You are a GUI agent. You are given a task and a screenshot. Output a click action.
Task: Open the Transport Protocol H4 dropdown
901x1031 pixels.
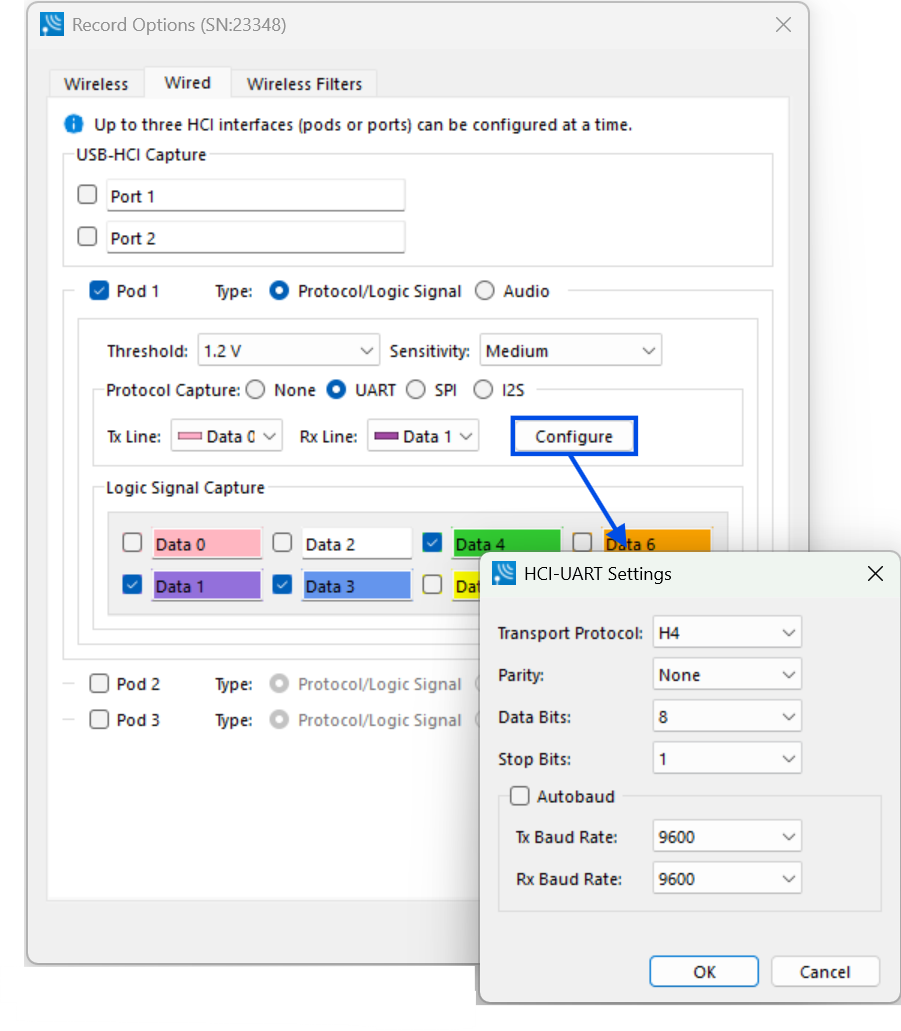click(727, 633)
